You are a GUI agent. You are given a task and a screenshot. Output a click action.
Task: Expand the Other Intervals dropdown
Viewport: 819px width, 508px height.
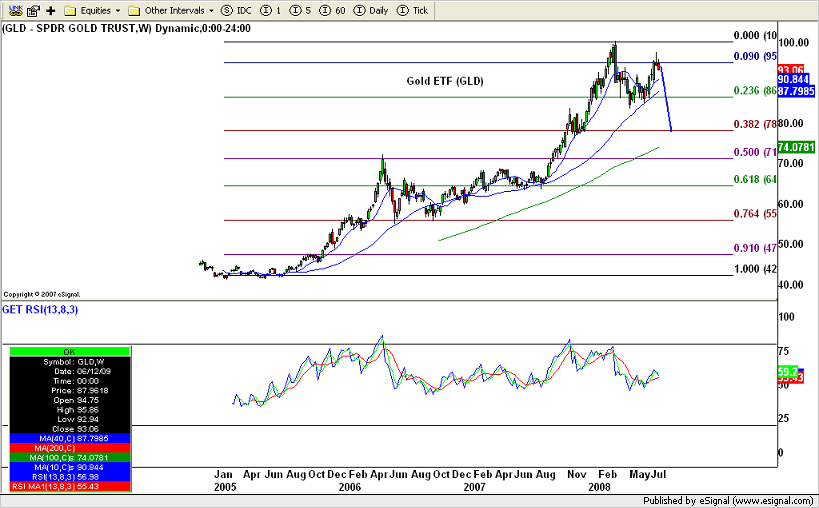(171, 10)
